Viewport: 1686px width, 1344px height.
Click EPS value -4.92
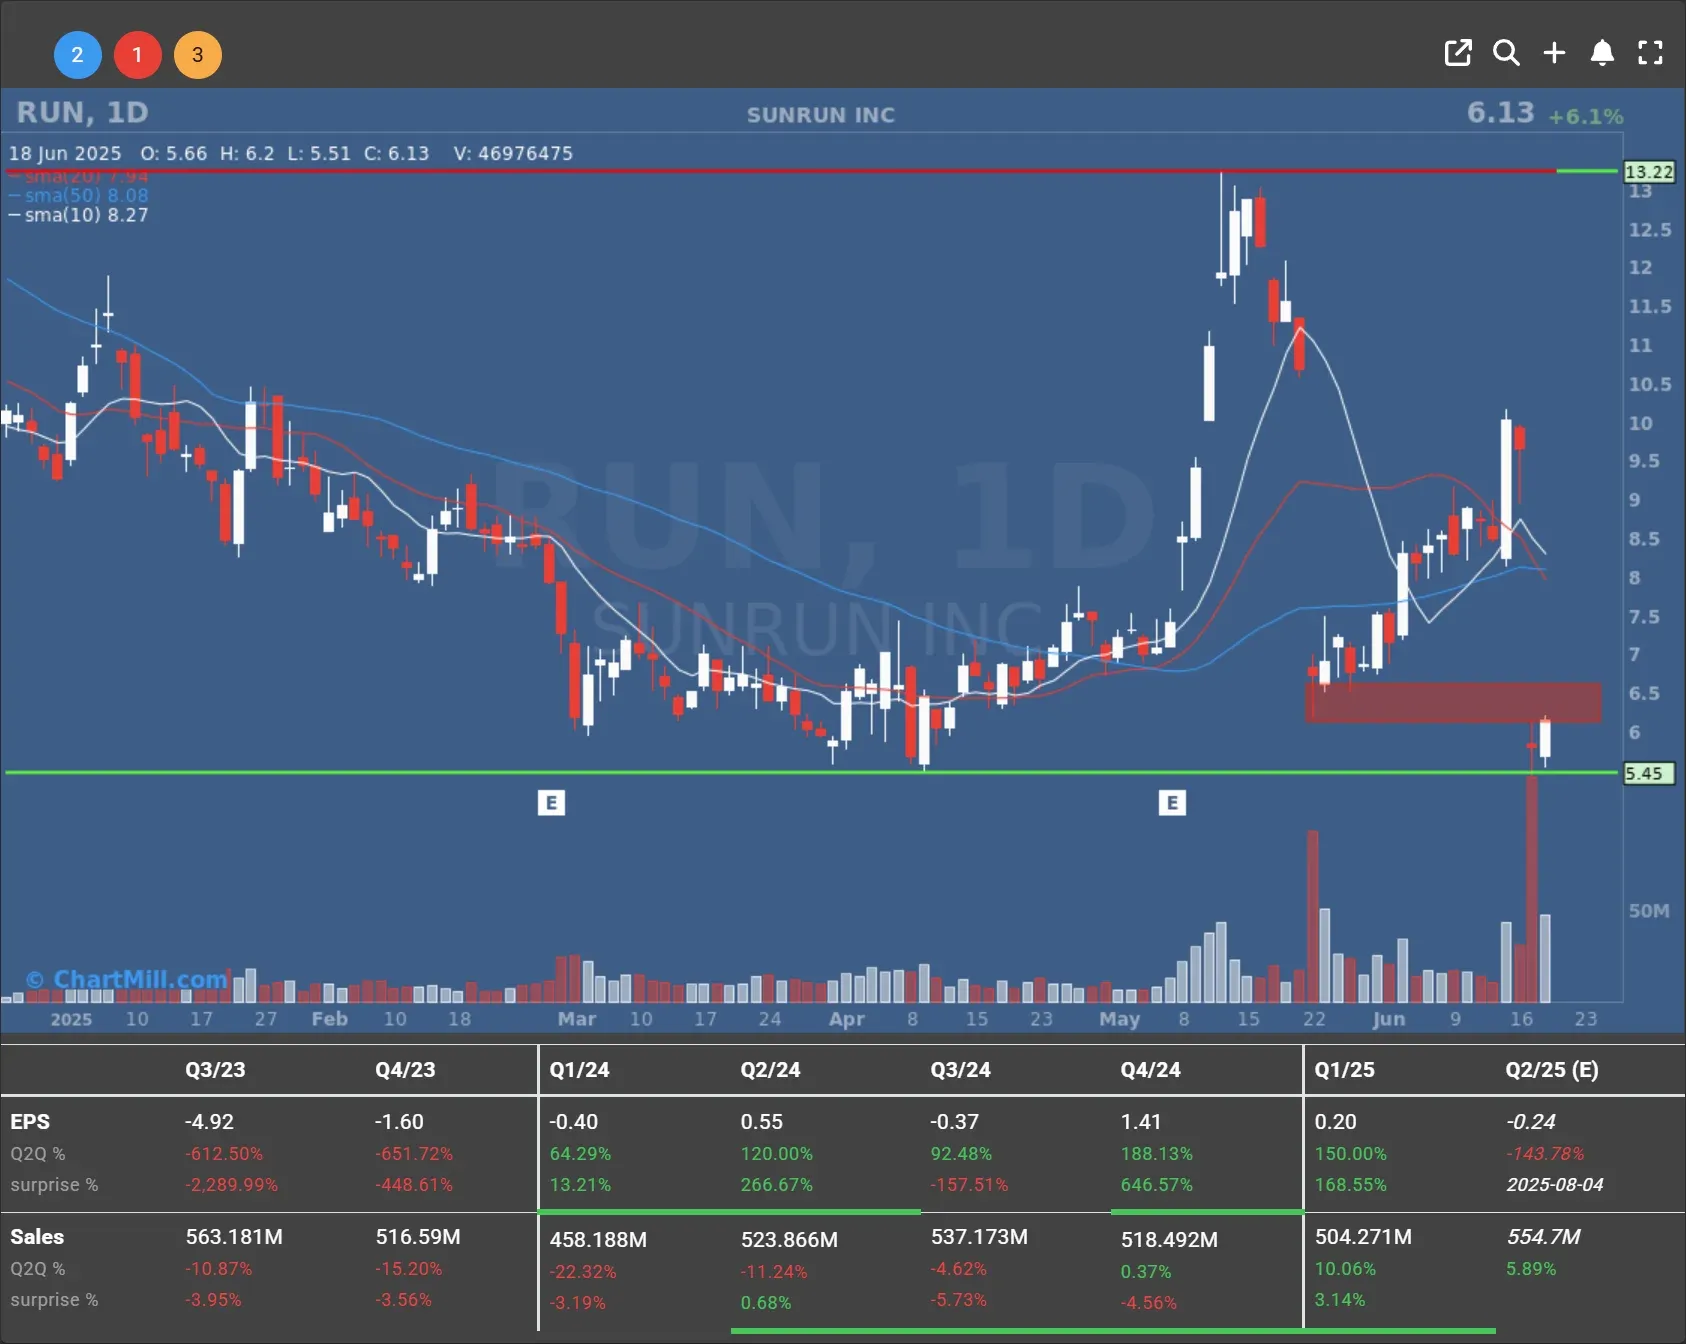[209, 1122]
